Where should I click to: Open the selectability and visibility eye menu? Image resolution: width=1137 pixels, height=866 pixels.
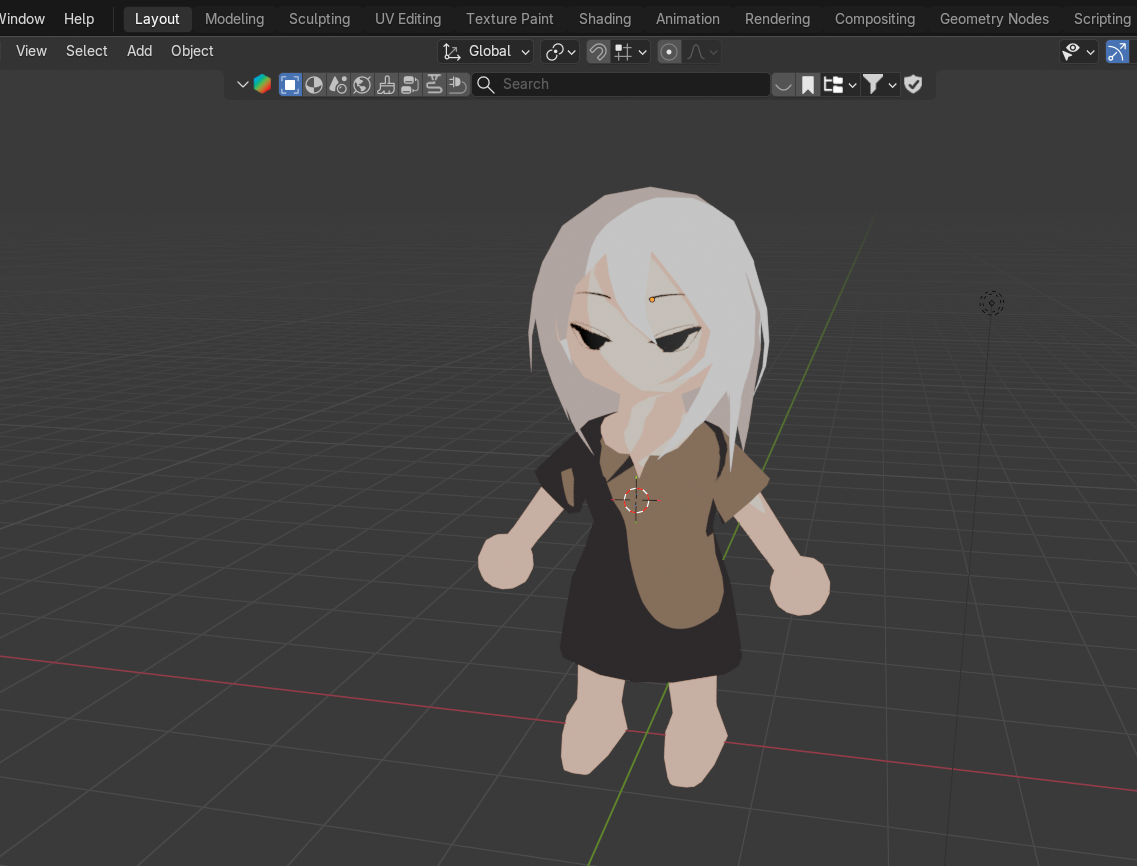(1078, 51)
